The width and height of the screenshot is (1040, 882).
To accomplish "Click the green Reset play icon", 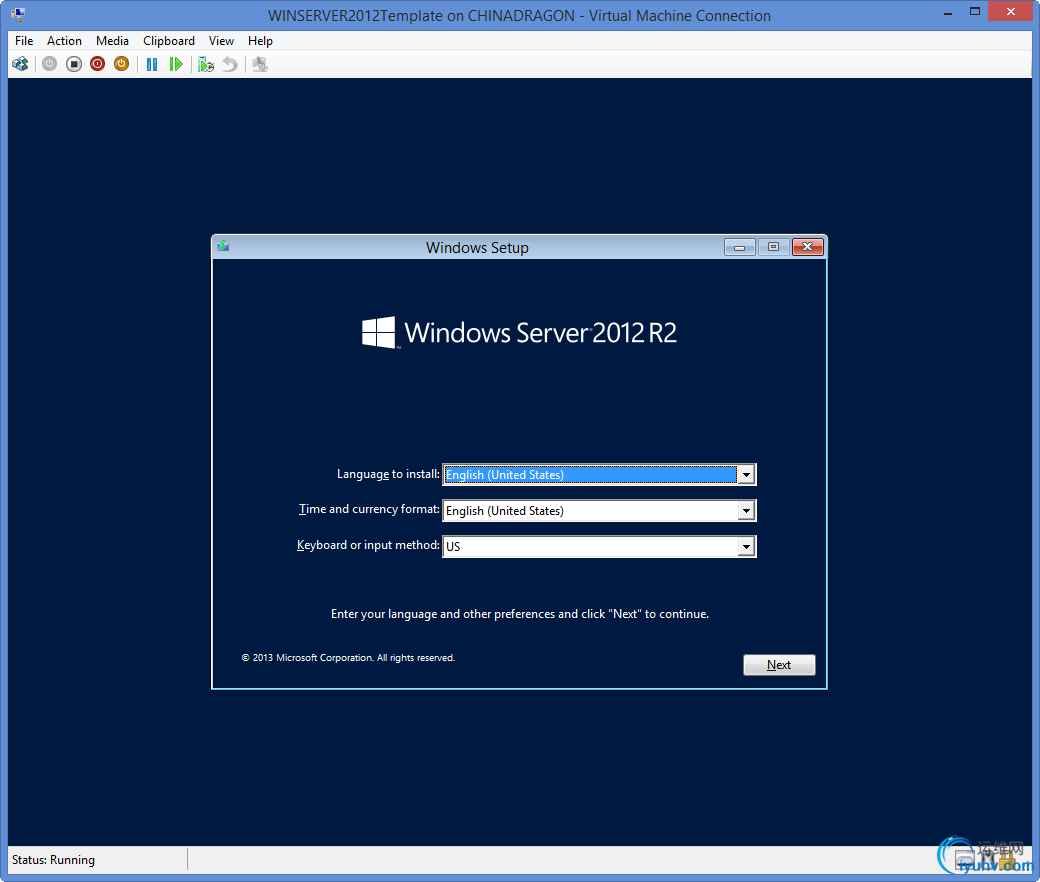I will (x=176, y=64).
